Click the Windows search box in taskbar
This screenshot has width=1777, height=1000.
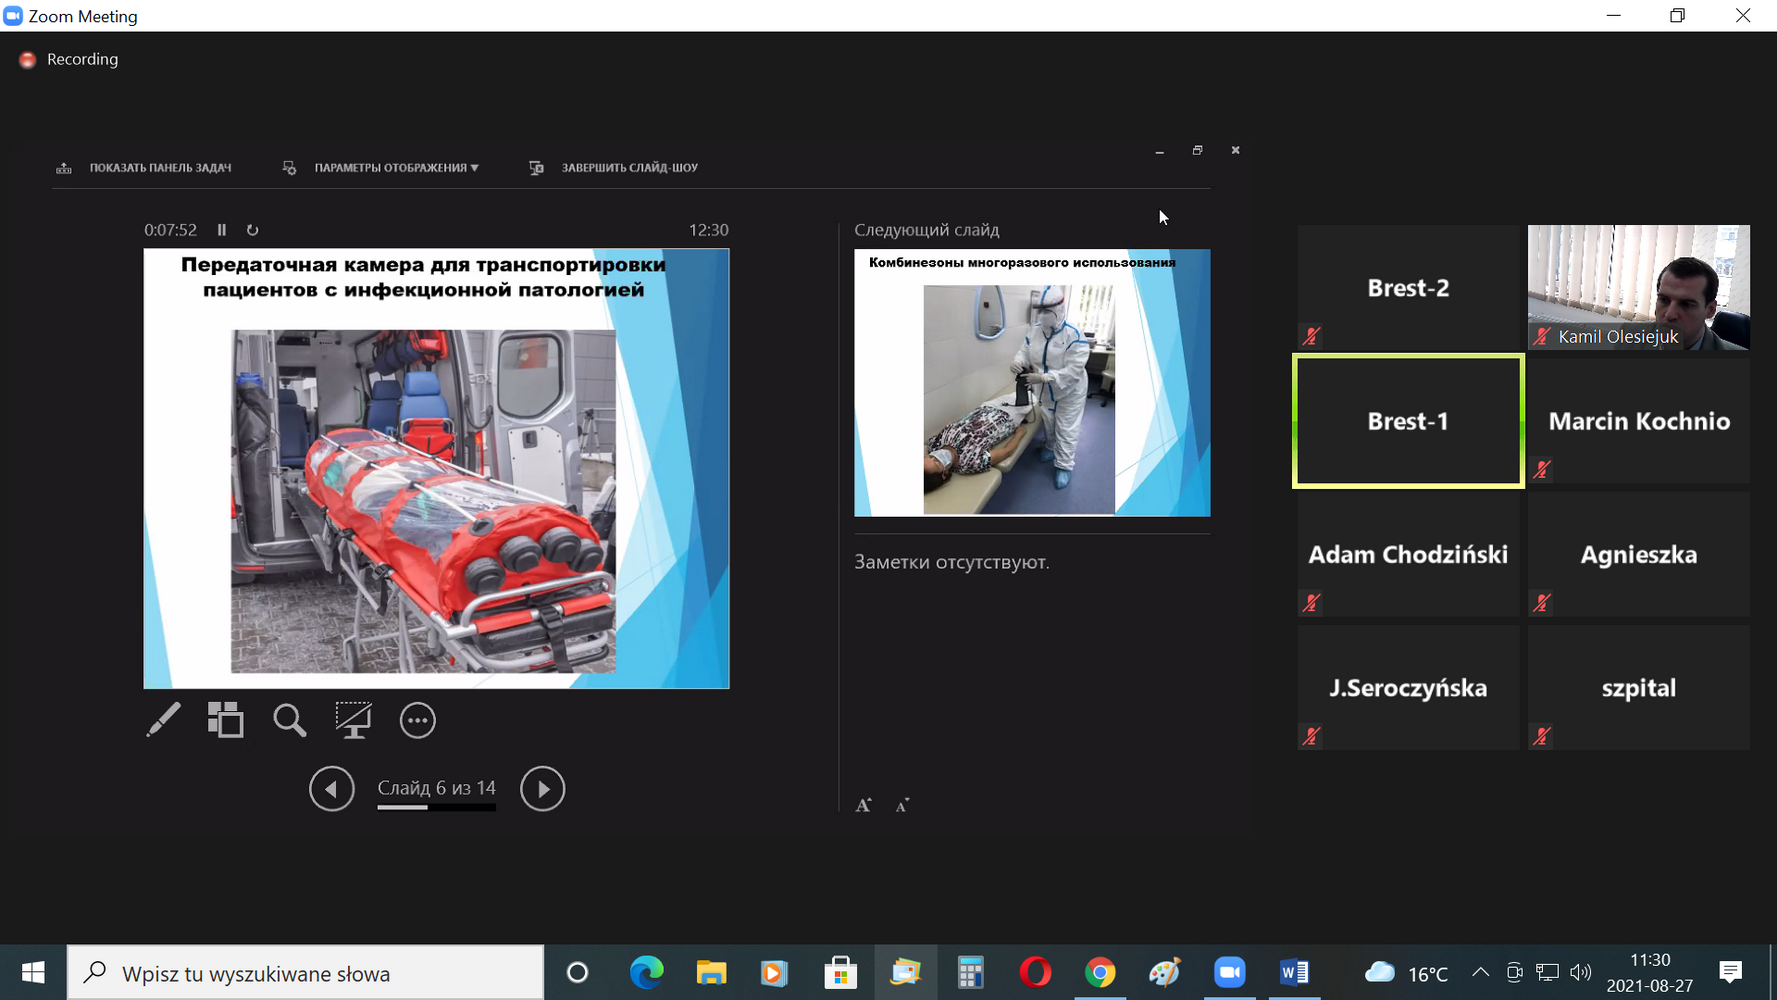[306, 973]
